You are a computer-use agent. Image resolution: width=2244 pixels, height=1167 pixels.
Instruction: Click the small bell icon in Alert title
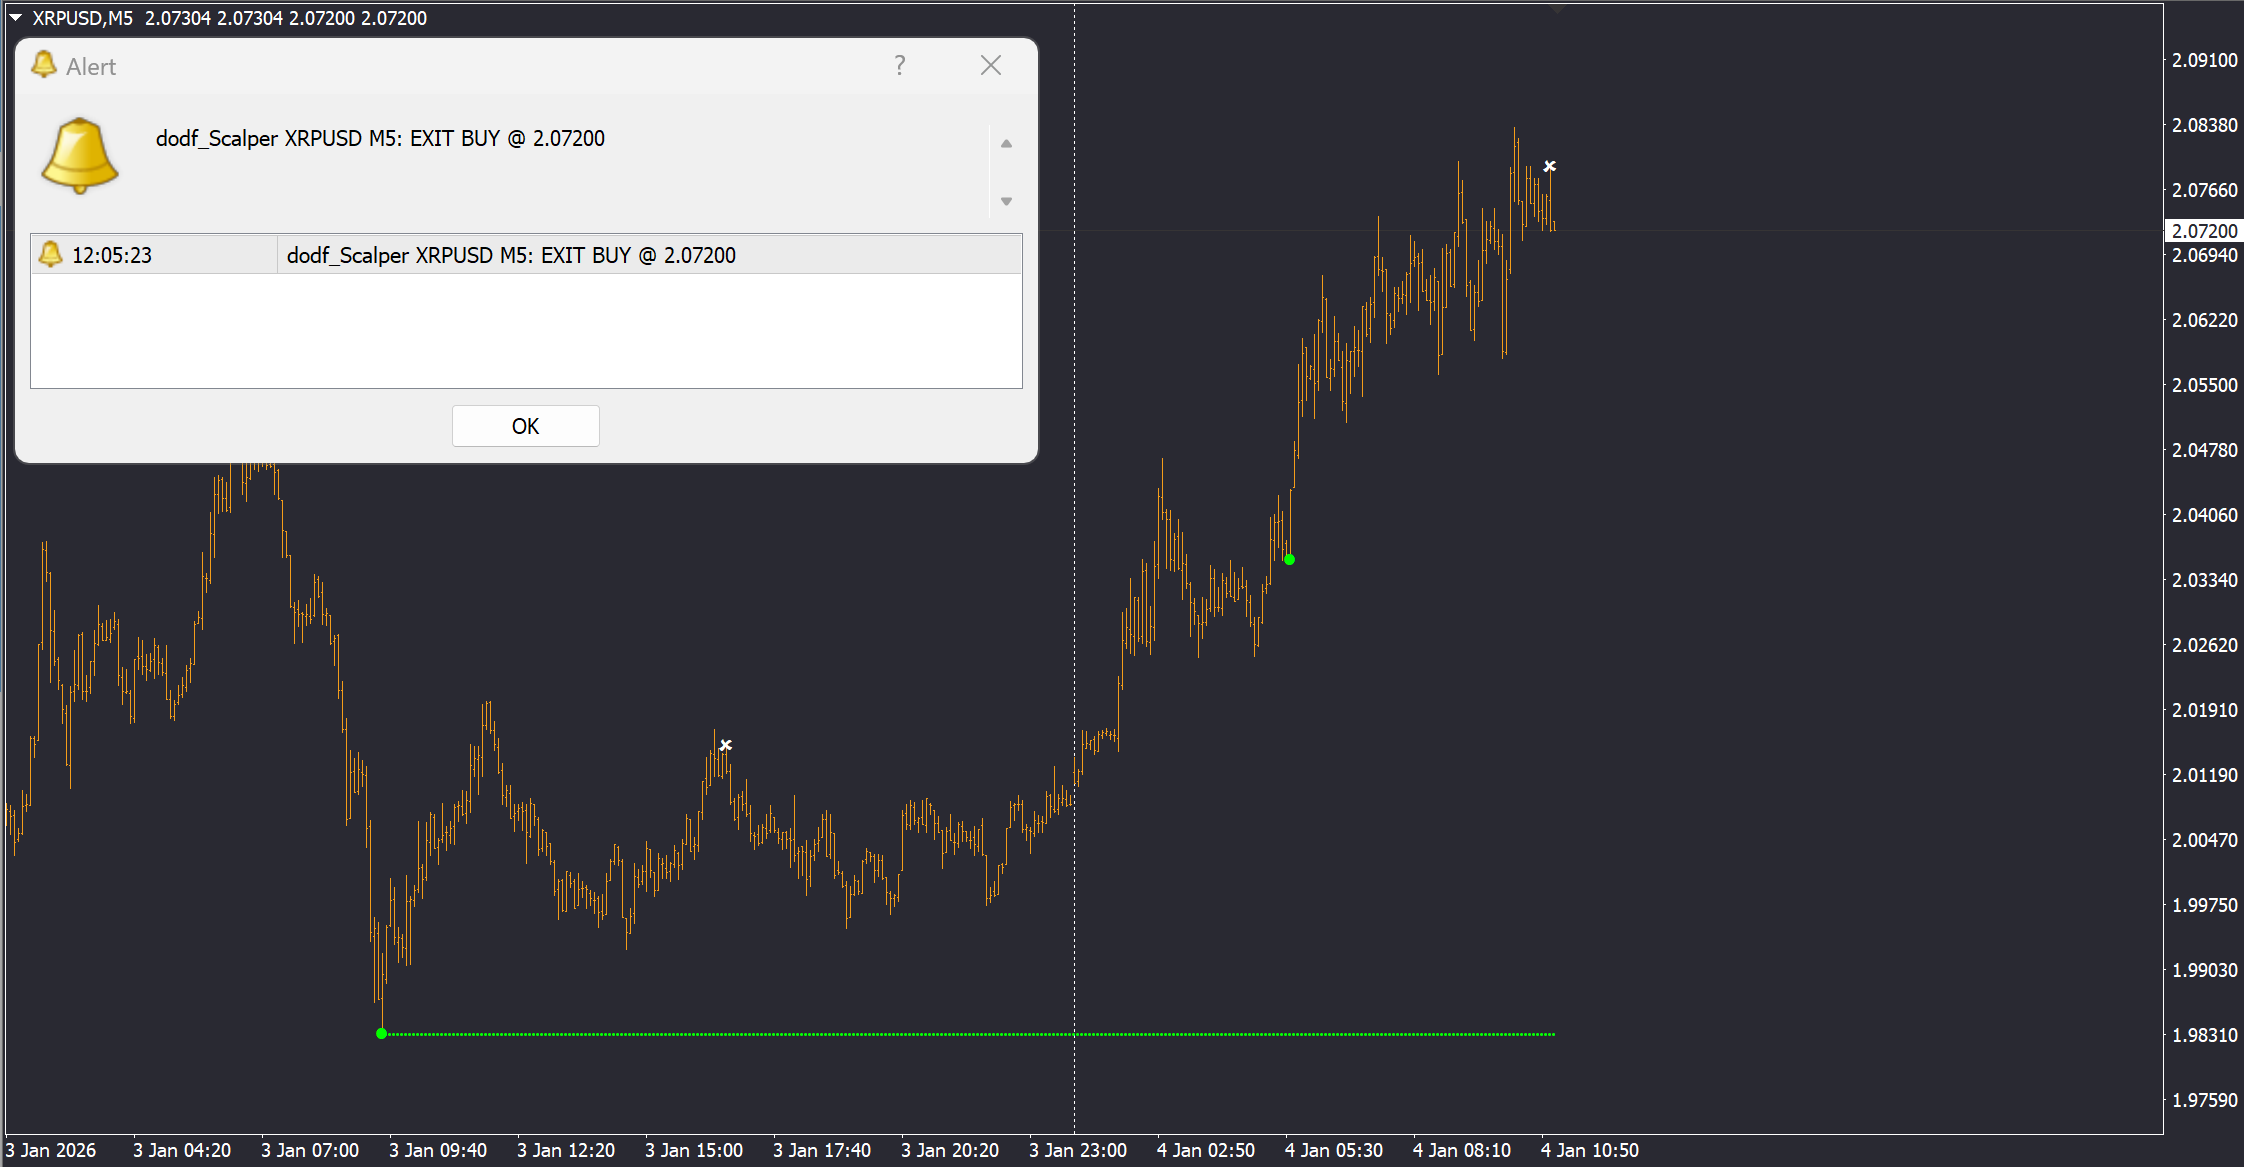[x=44, y=65]
